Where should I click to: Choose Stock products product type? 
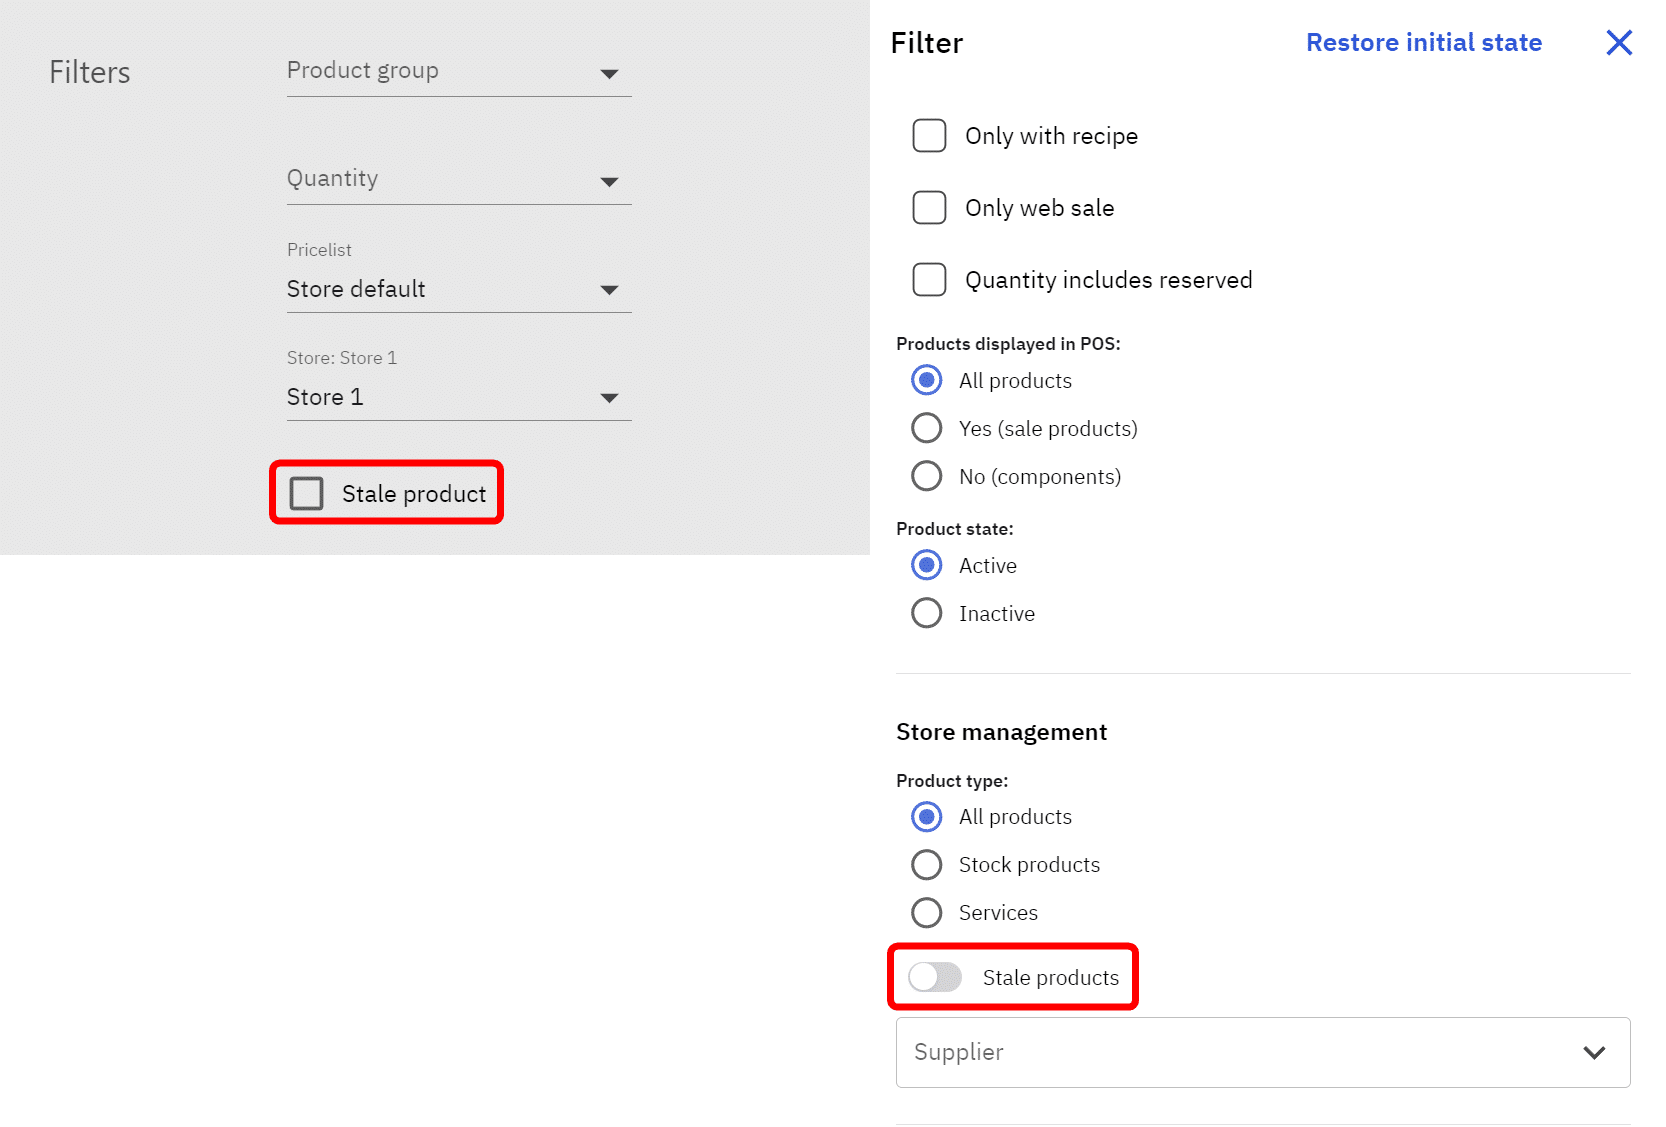click(x=927, y=865)
